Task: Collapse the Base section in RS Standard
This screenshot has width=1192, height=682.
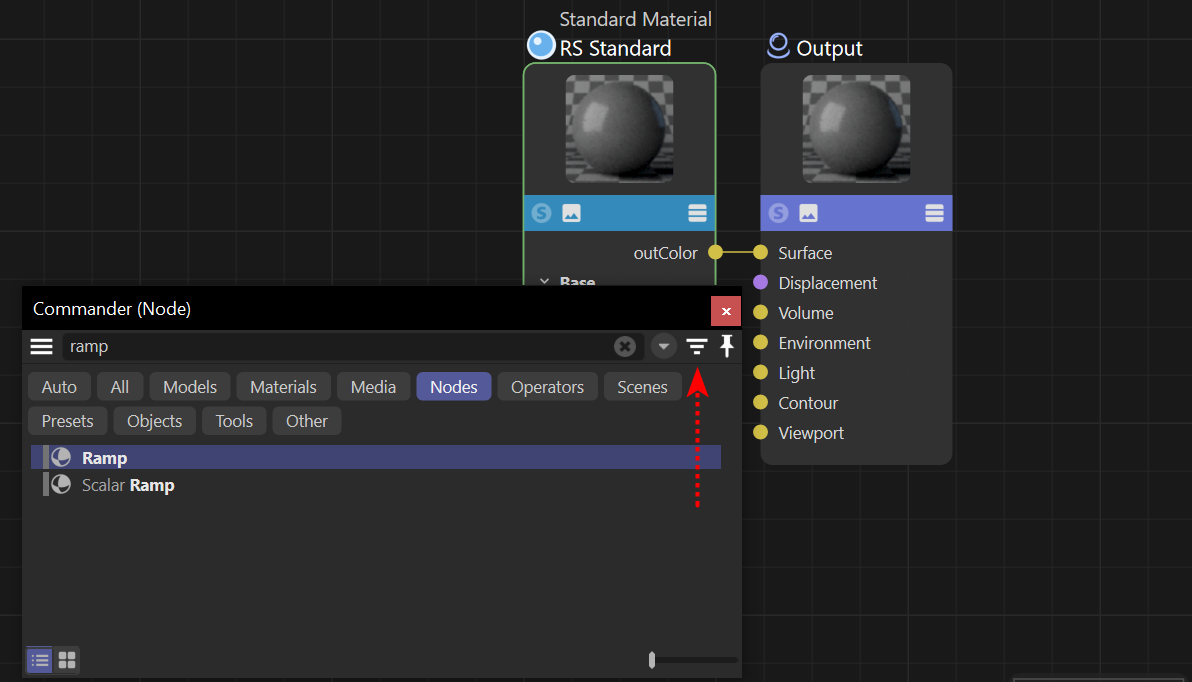Action: pos(545,282)
